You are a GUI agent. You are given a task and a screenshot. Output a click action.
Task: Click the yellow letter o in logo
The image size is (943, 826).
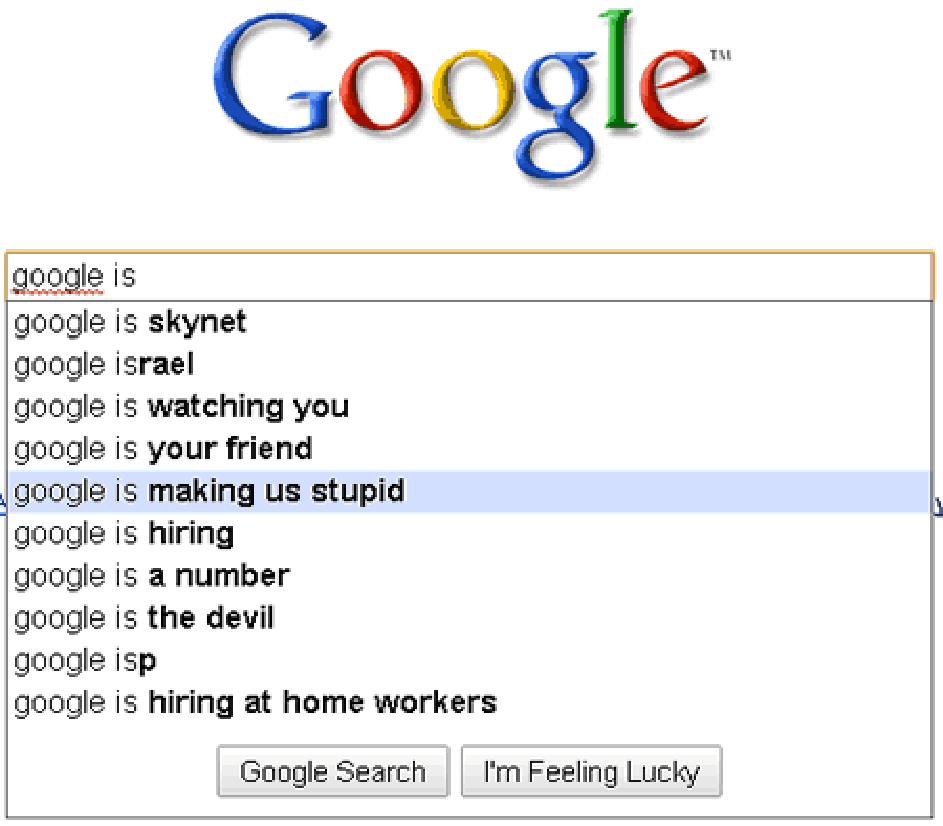click(475, 91)
